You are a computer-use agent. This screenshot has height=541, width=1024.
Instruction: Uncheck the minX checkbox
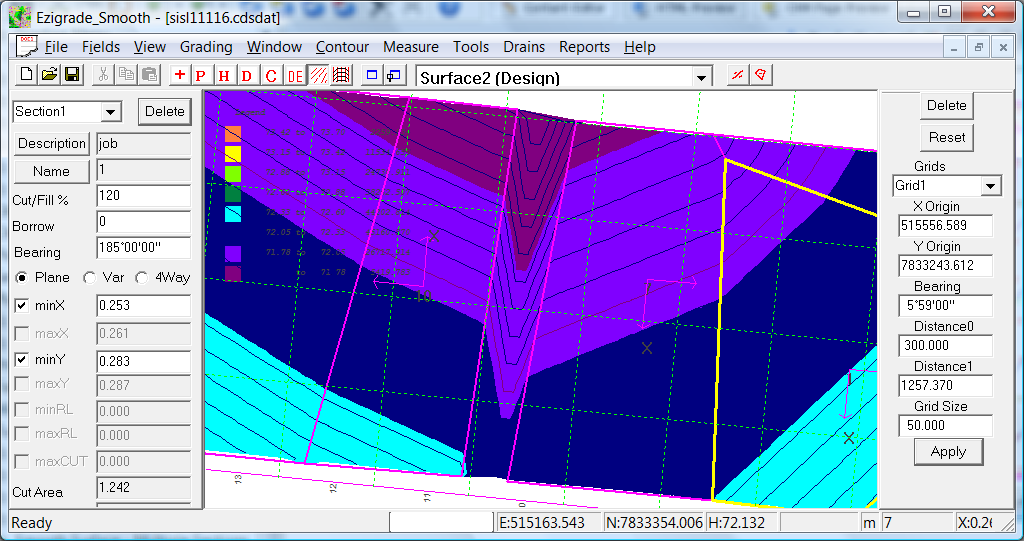click(22, 306)
